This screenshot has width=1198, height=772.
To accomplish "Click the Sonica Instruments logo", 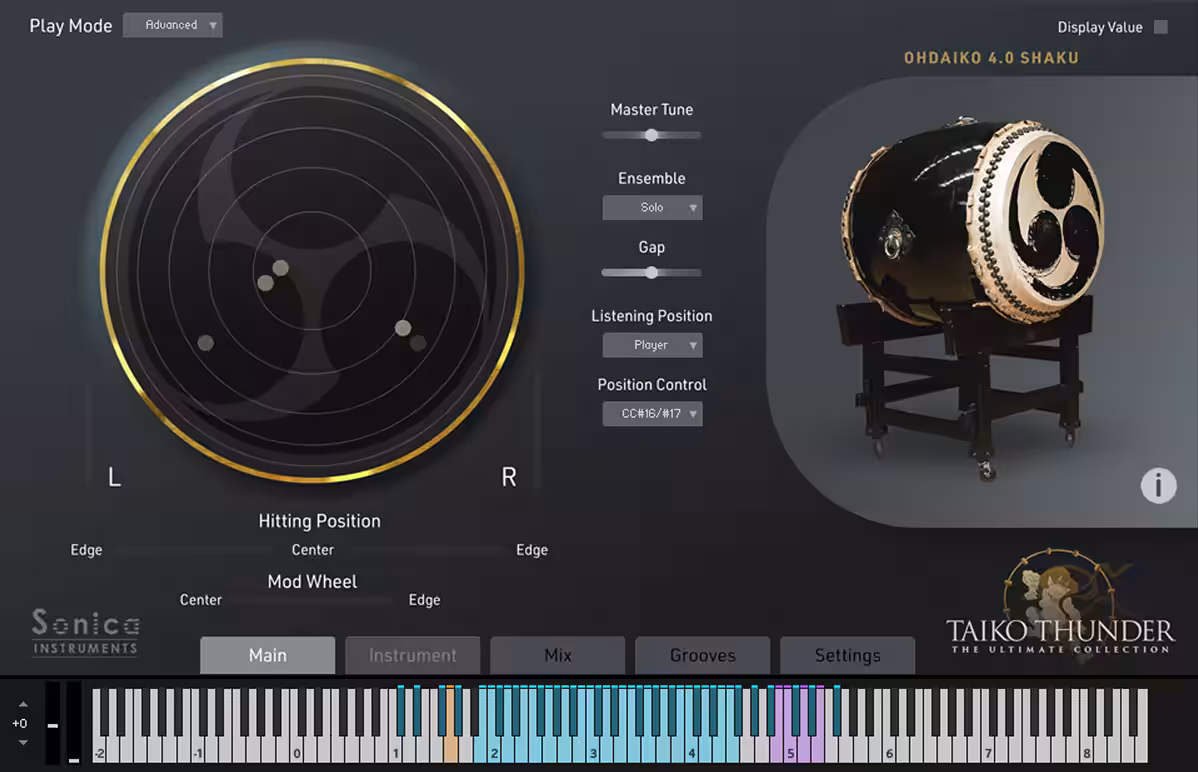I will coord(86,632).
